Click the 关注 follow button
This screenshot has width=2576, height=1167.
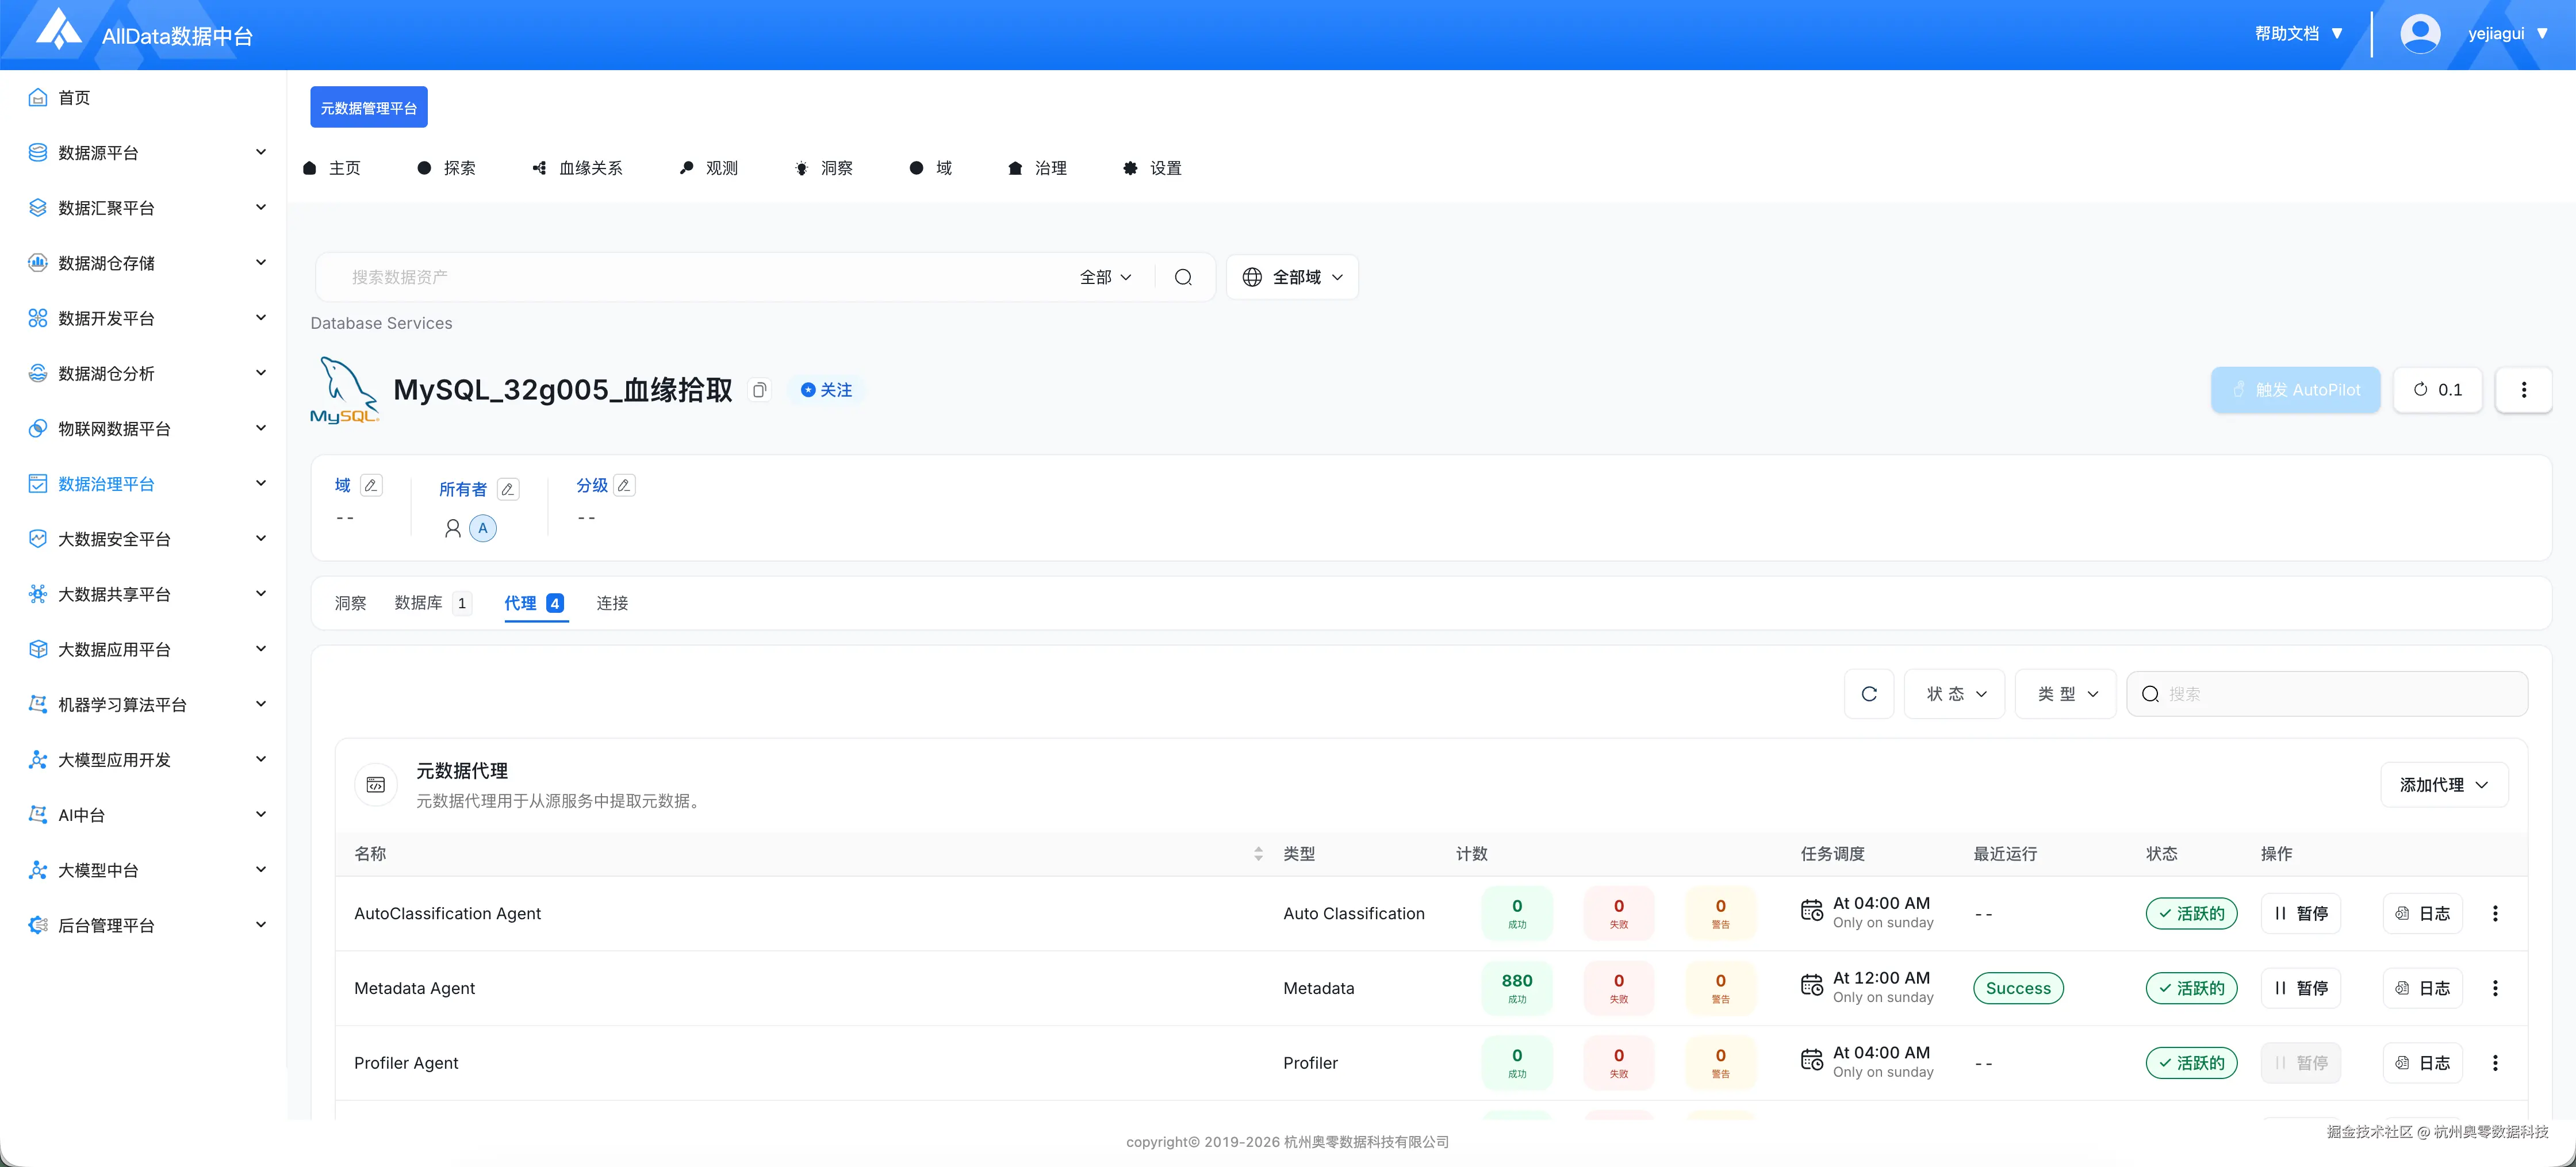(827, 390)
